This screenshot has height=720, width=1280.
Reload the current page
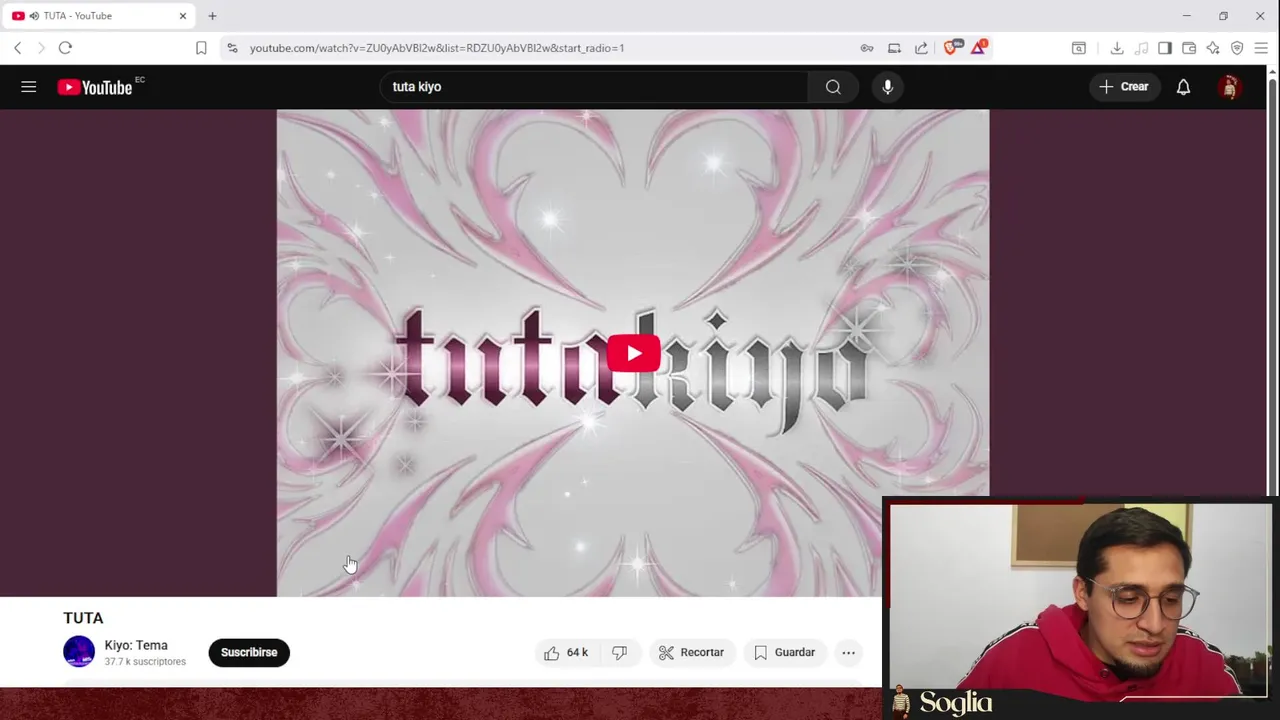(x=65, y=48)
